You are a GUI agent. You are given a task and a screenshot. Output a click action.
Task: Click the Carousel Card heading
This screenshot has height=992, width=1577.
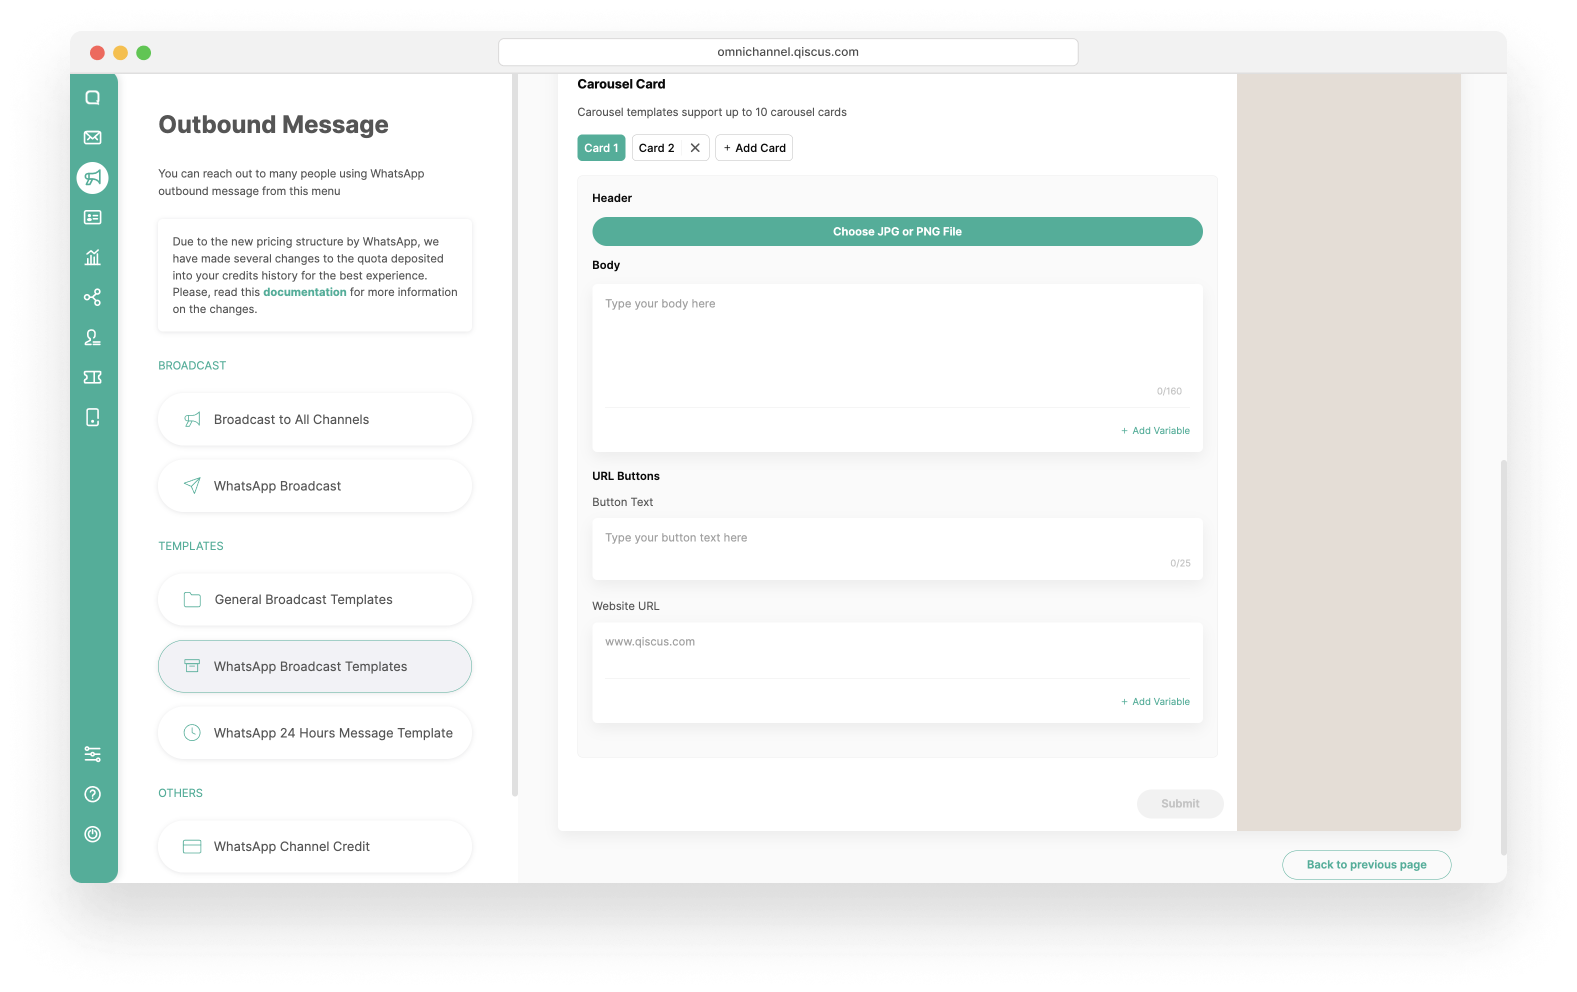pyautogui.click(x=621, y=85)
